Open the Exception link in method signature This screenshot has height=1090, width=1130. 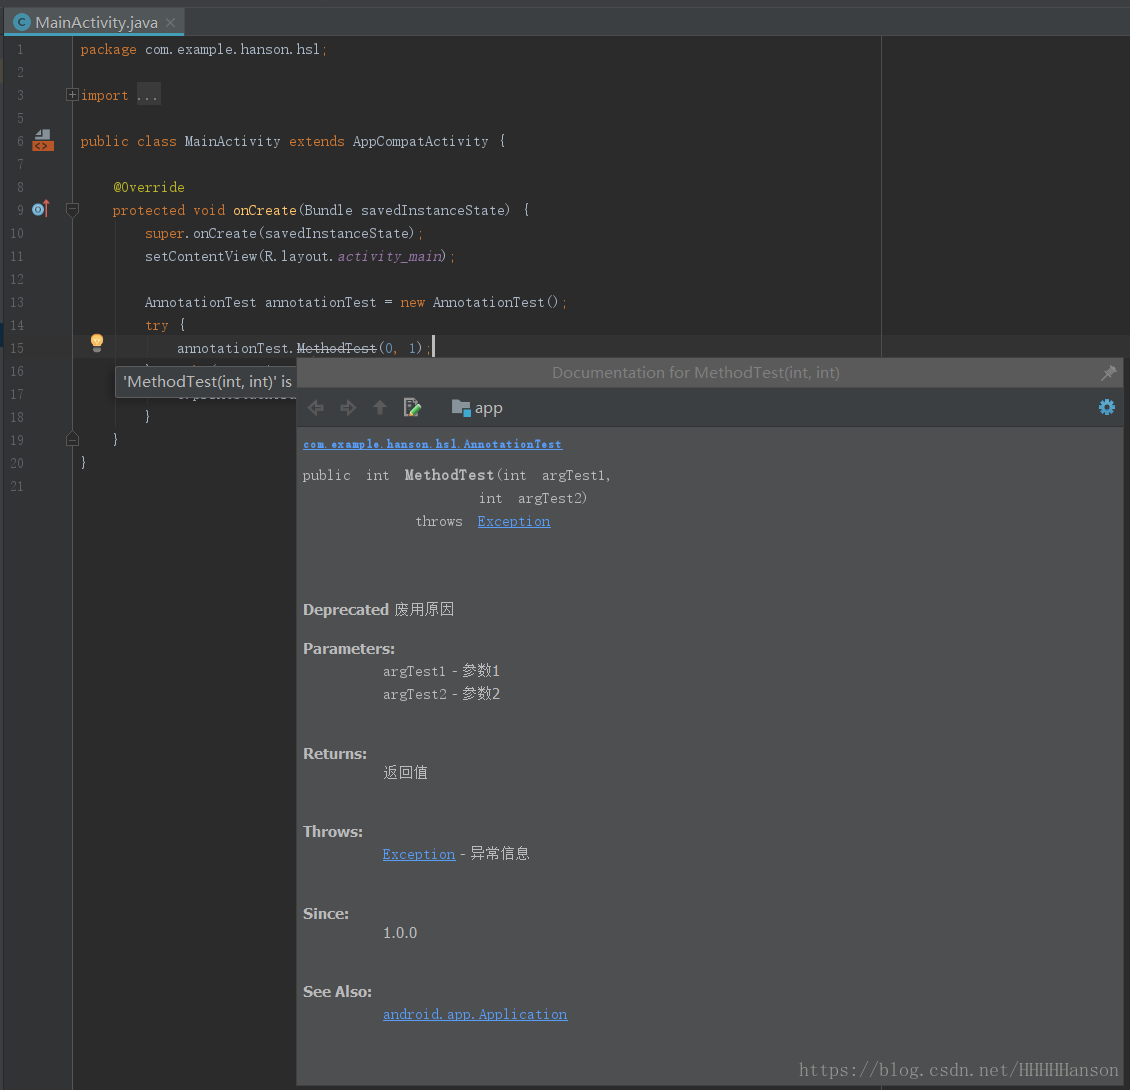[x=514, y=521]
